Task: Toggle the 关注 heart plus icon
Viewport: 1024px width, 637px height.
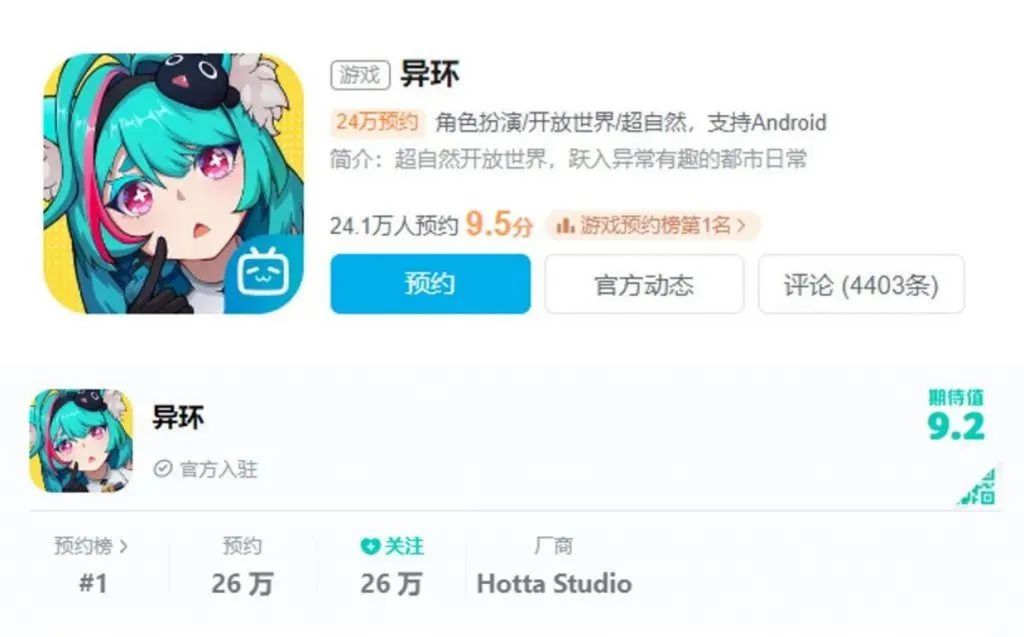Action: tap(370, 546)
